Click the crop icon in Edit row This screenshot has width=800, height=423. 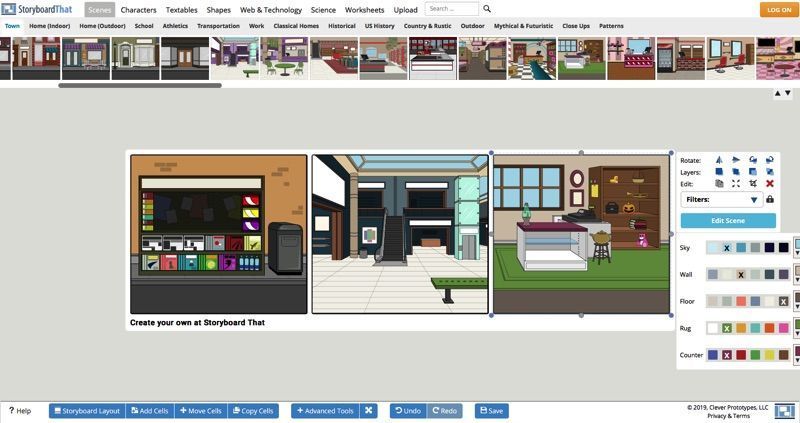753,184
